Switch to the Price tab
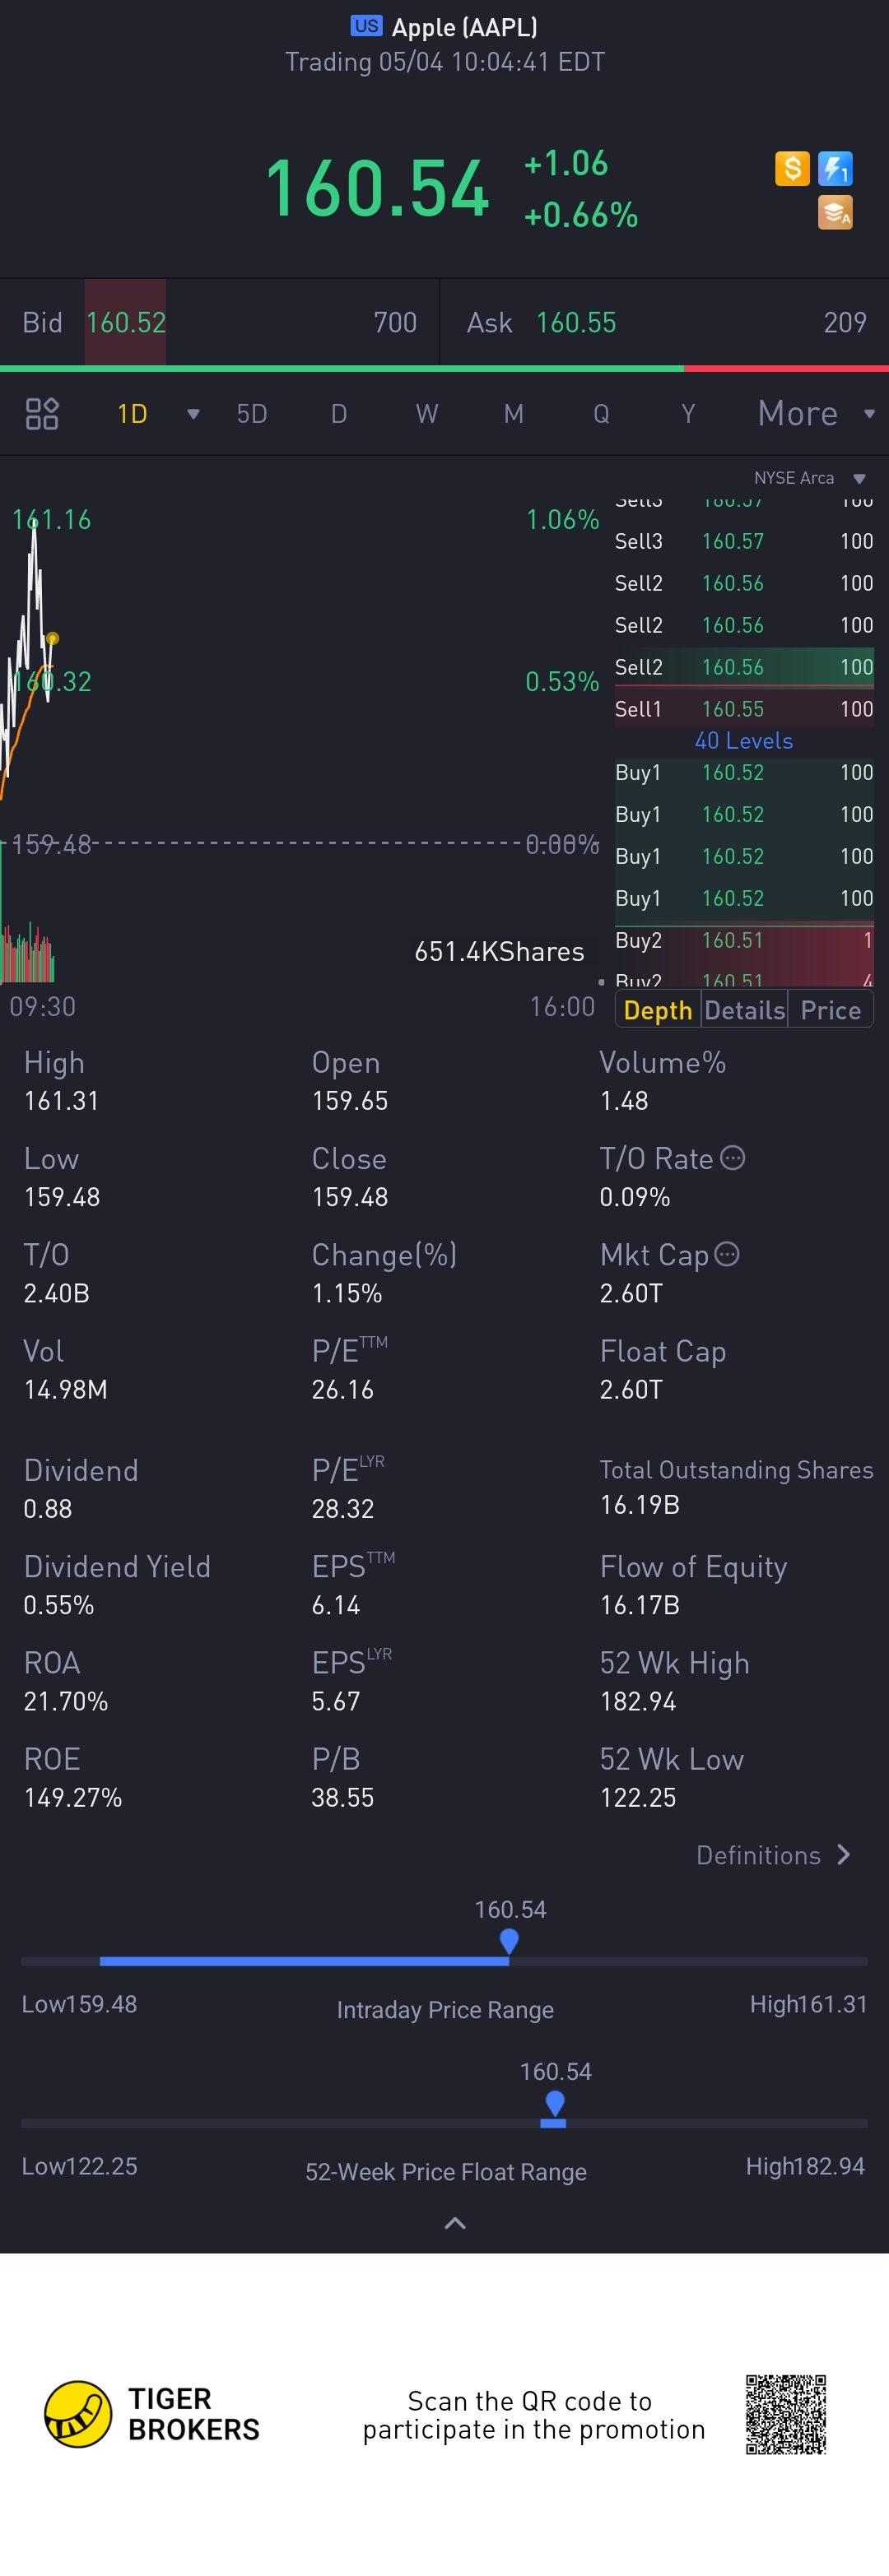This screenshot has height=2576, width=889. point(830,1011)
